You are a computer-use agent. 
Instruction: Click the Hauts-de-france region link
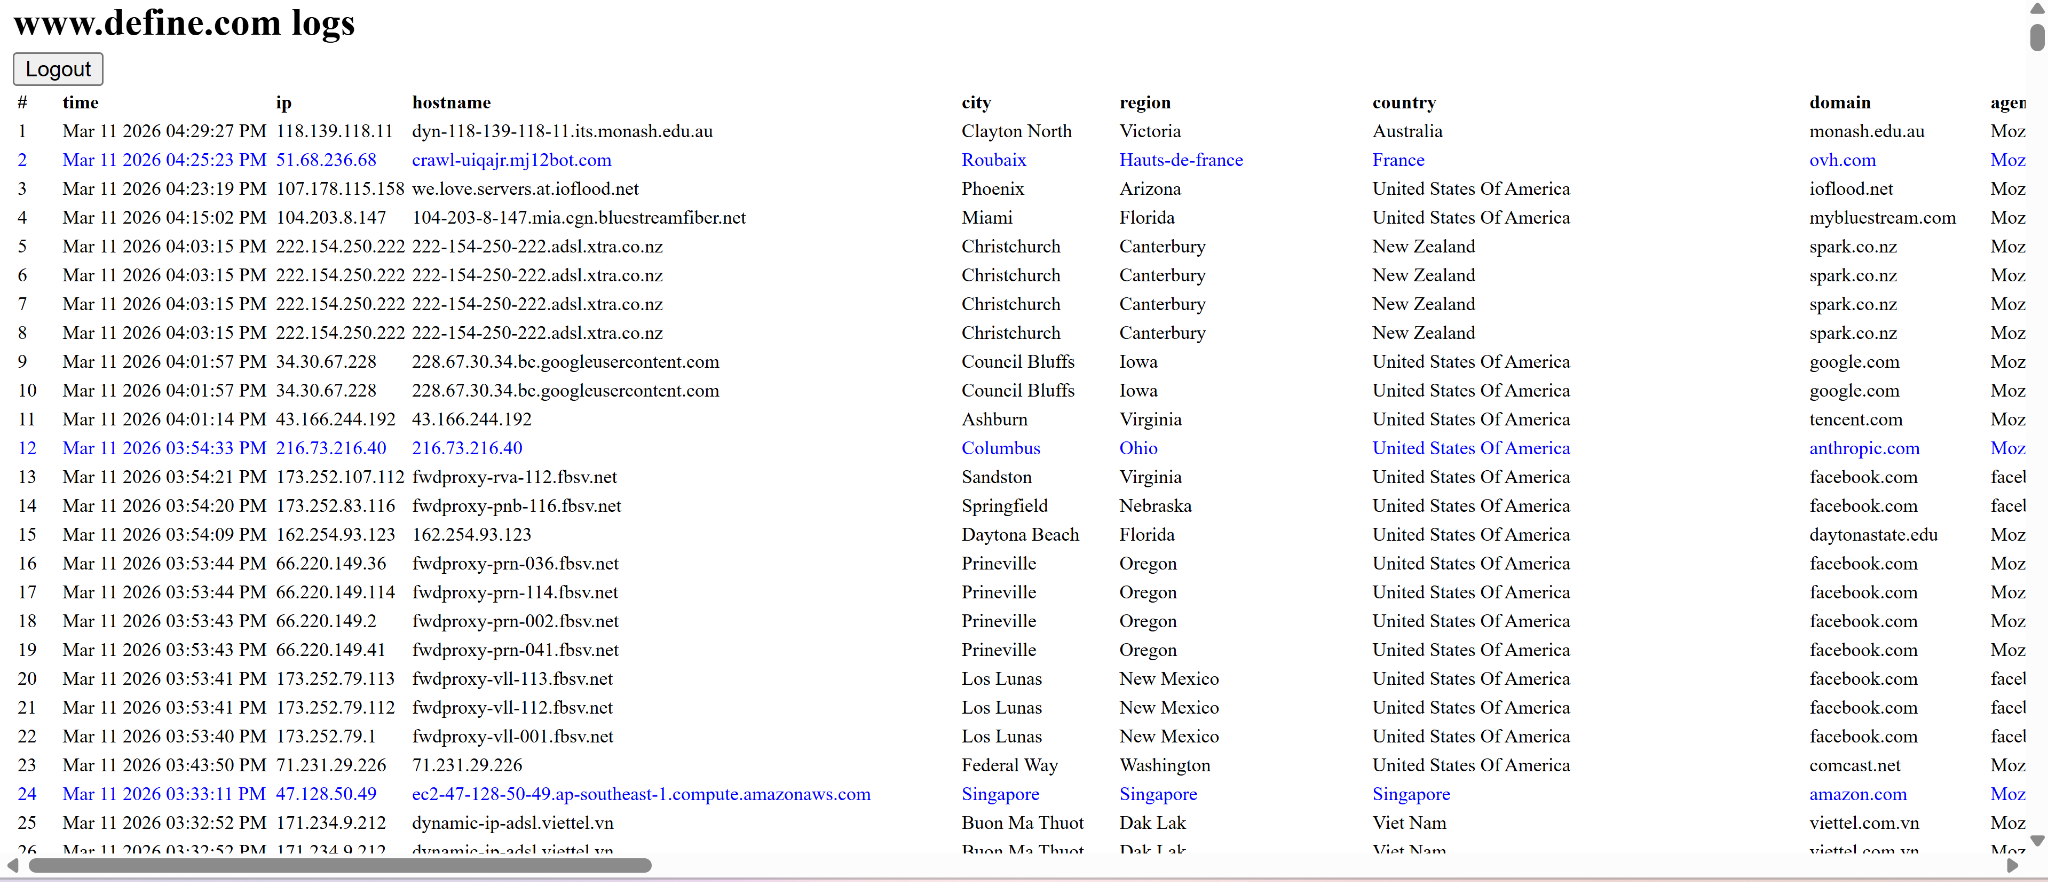[1181, 160]
